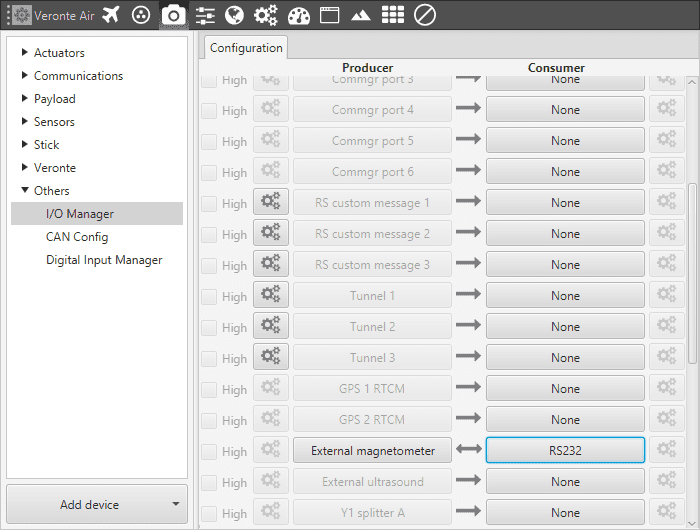The image size is (700, 530).
Task: Toggle High checkbox for Y1 splitter A
Action: click(209, 513)
